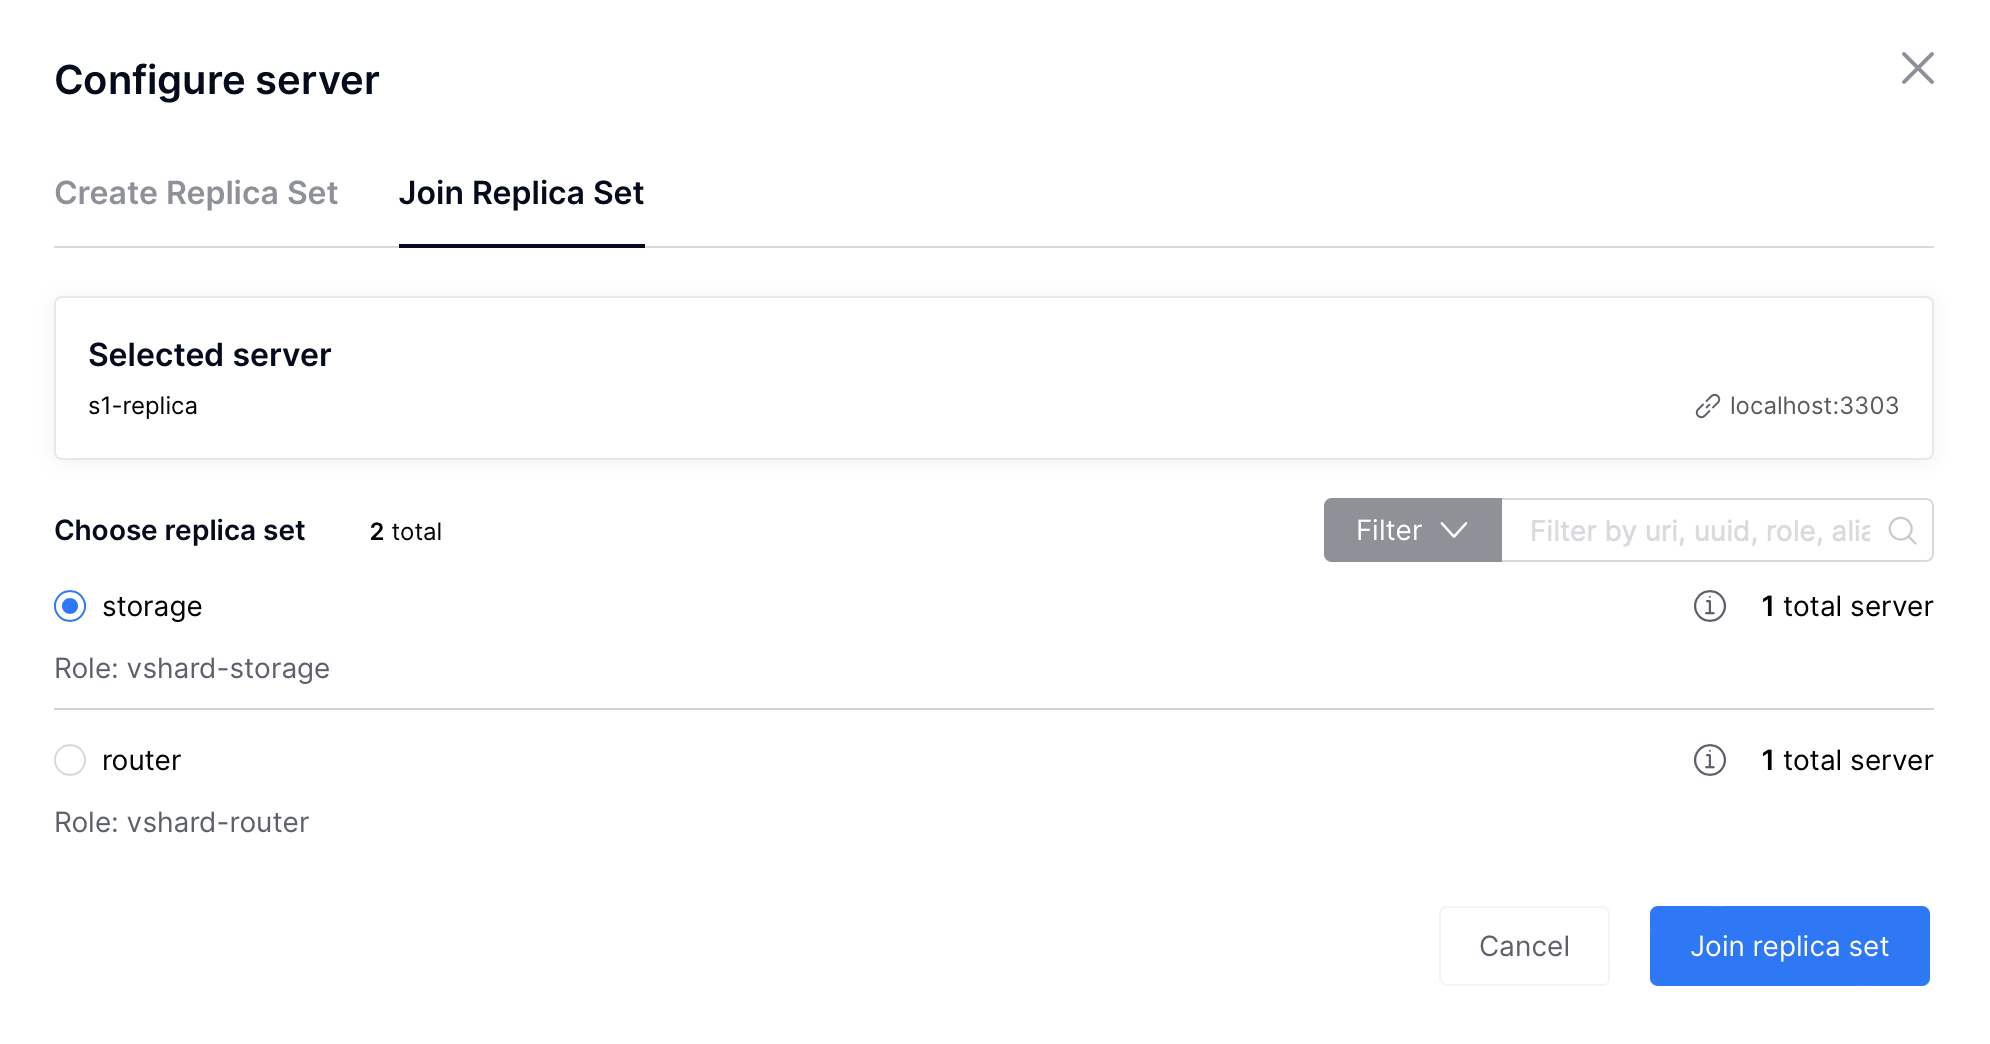The width and height of the screenshot is (1990, 1044).
Task: Click info icon for storage replica set
Action: (1709, 606)
